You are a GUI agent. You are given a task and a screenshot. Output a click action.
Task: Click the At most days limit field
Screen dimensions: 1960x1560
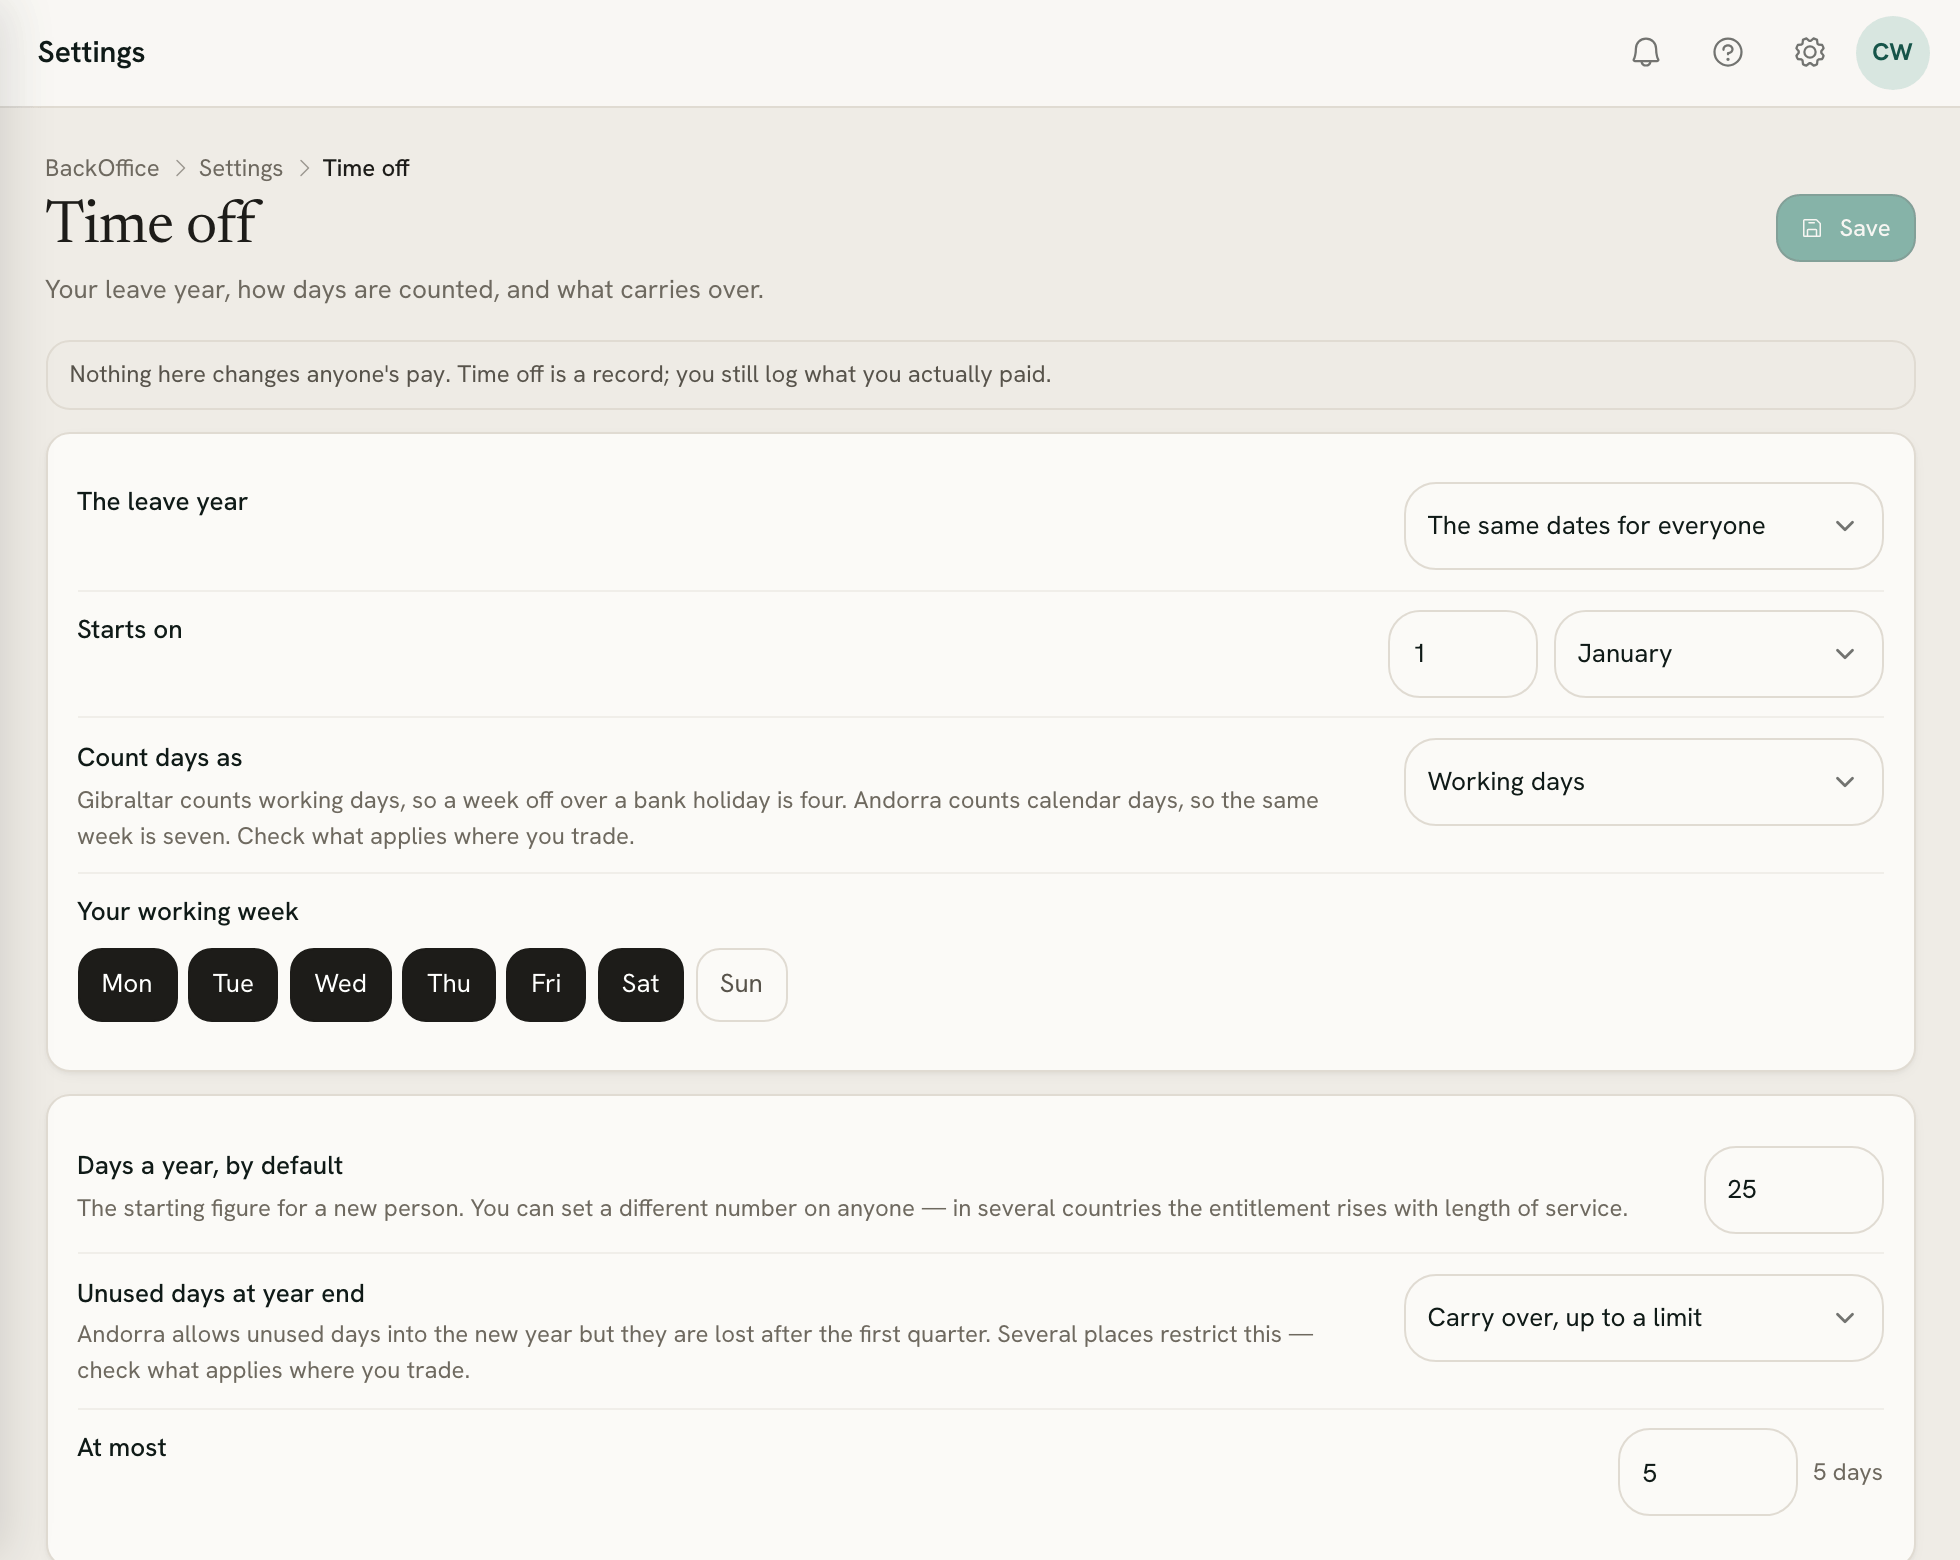click(1707, 1472)
